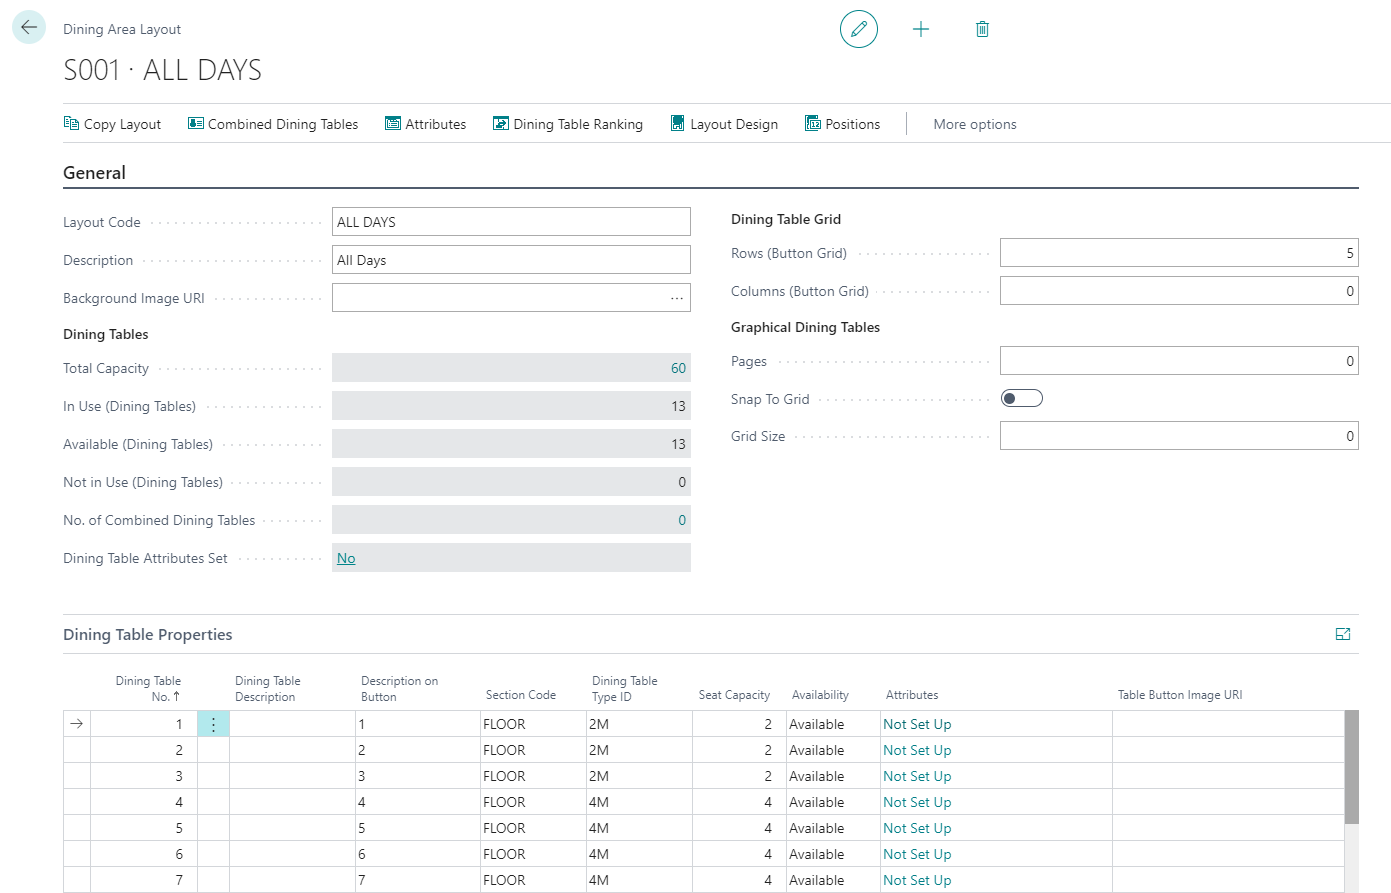Viewport: 1391px width, 893px height.
Task: Open the Positions action
Action: point(843,124)
